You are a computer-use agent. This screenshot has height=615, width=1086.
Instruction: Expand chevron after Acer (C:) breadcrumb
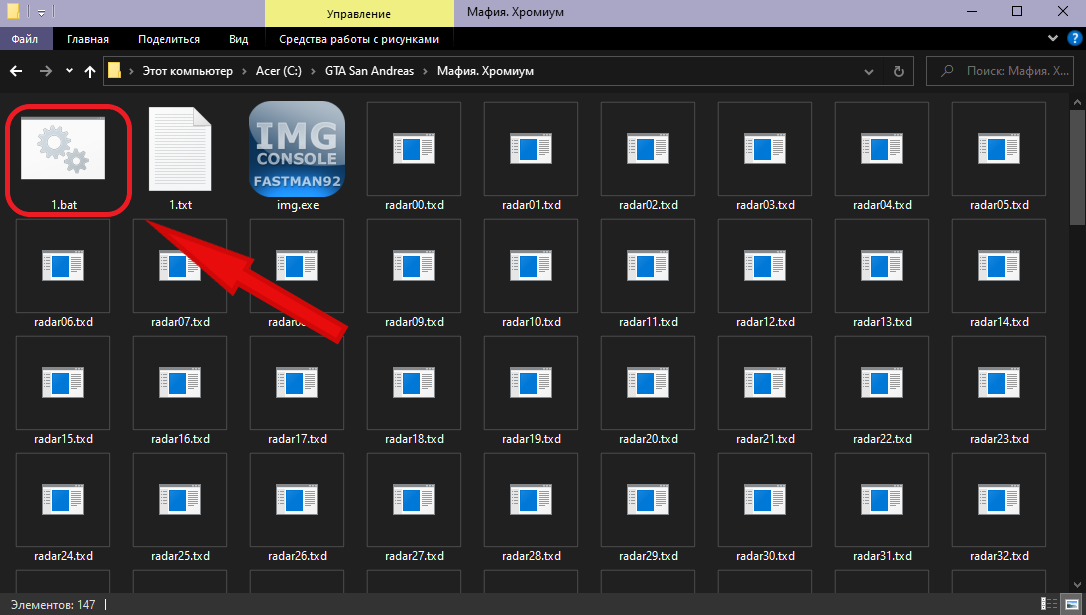coord(313,71)
